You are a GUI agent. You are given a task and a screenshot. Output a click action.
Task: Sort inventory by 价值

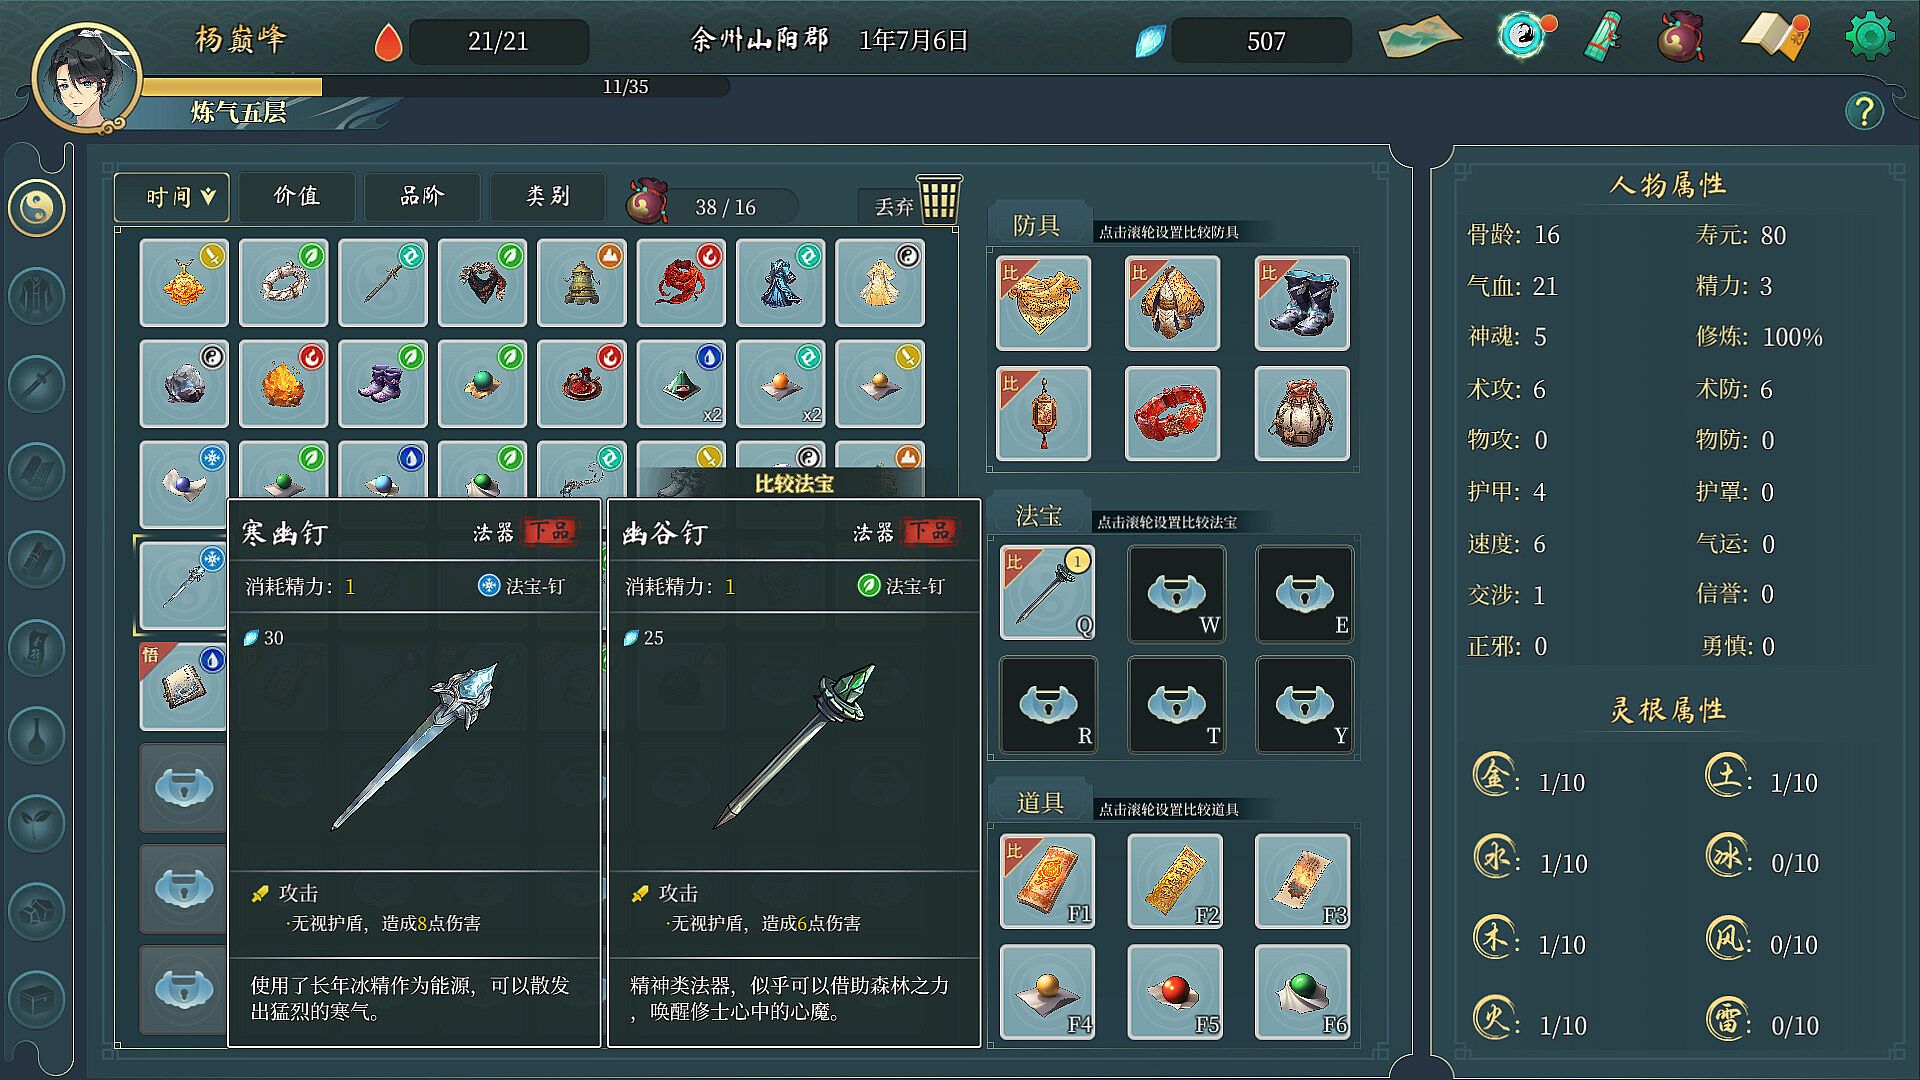pos(297,197)
